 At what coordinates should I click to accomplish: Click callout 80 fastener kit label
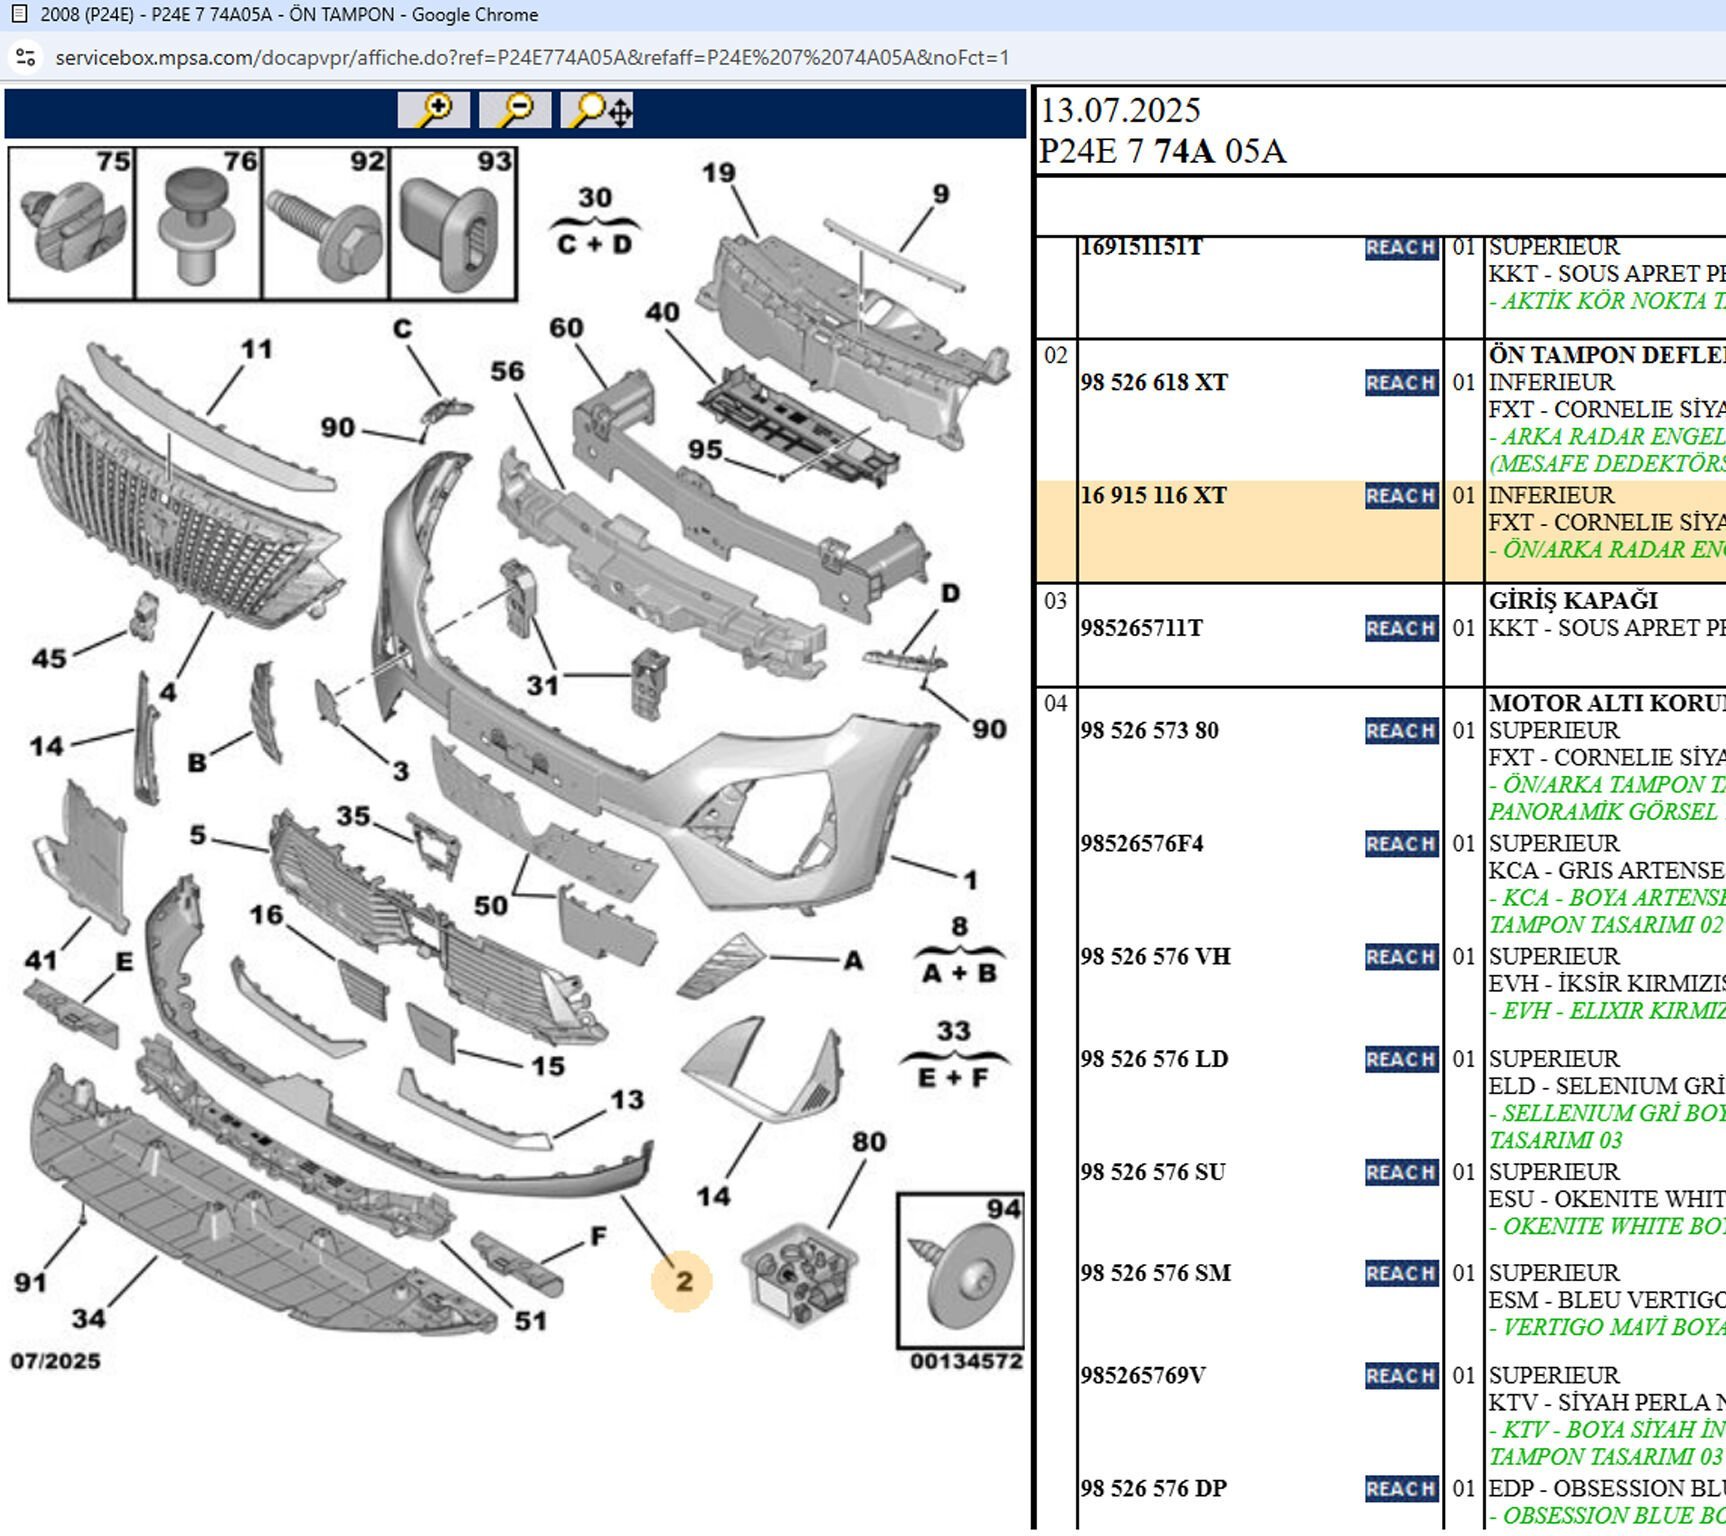coord(868,1142)
